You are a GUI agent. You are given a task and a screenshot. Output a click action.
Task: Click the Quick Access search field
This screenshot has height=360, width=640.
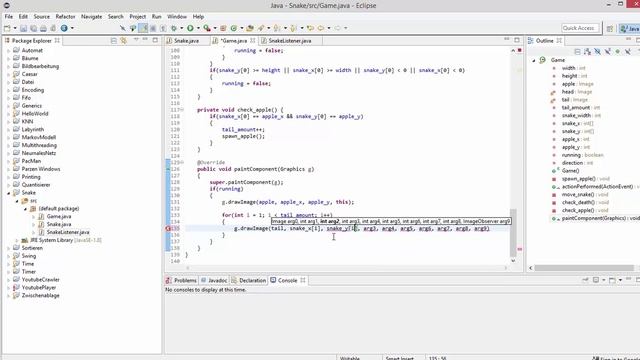pyautogui.click(x=579, y=28)
